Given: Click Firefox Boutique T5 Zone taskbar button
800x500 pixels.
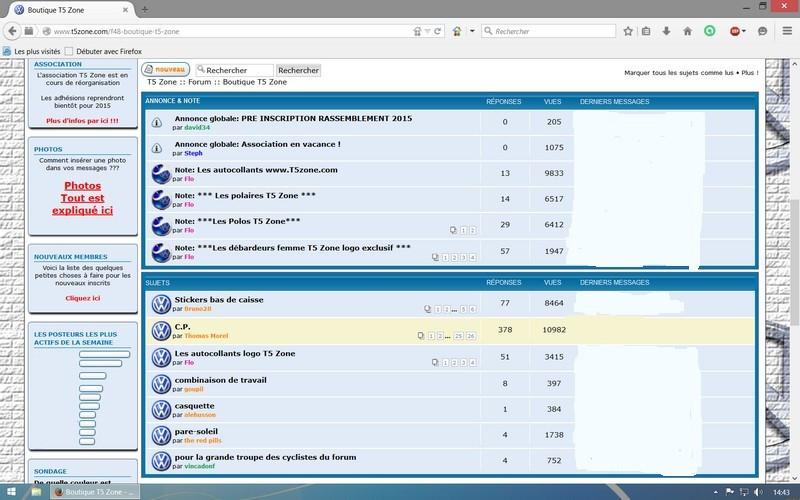Looking at the screenshot, I should click(x=94, y=492).
